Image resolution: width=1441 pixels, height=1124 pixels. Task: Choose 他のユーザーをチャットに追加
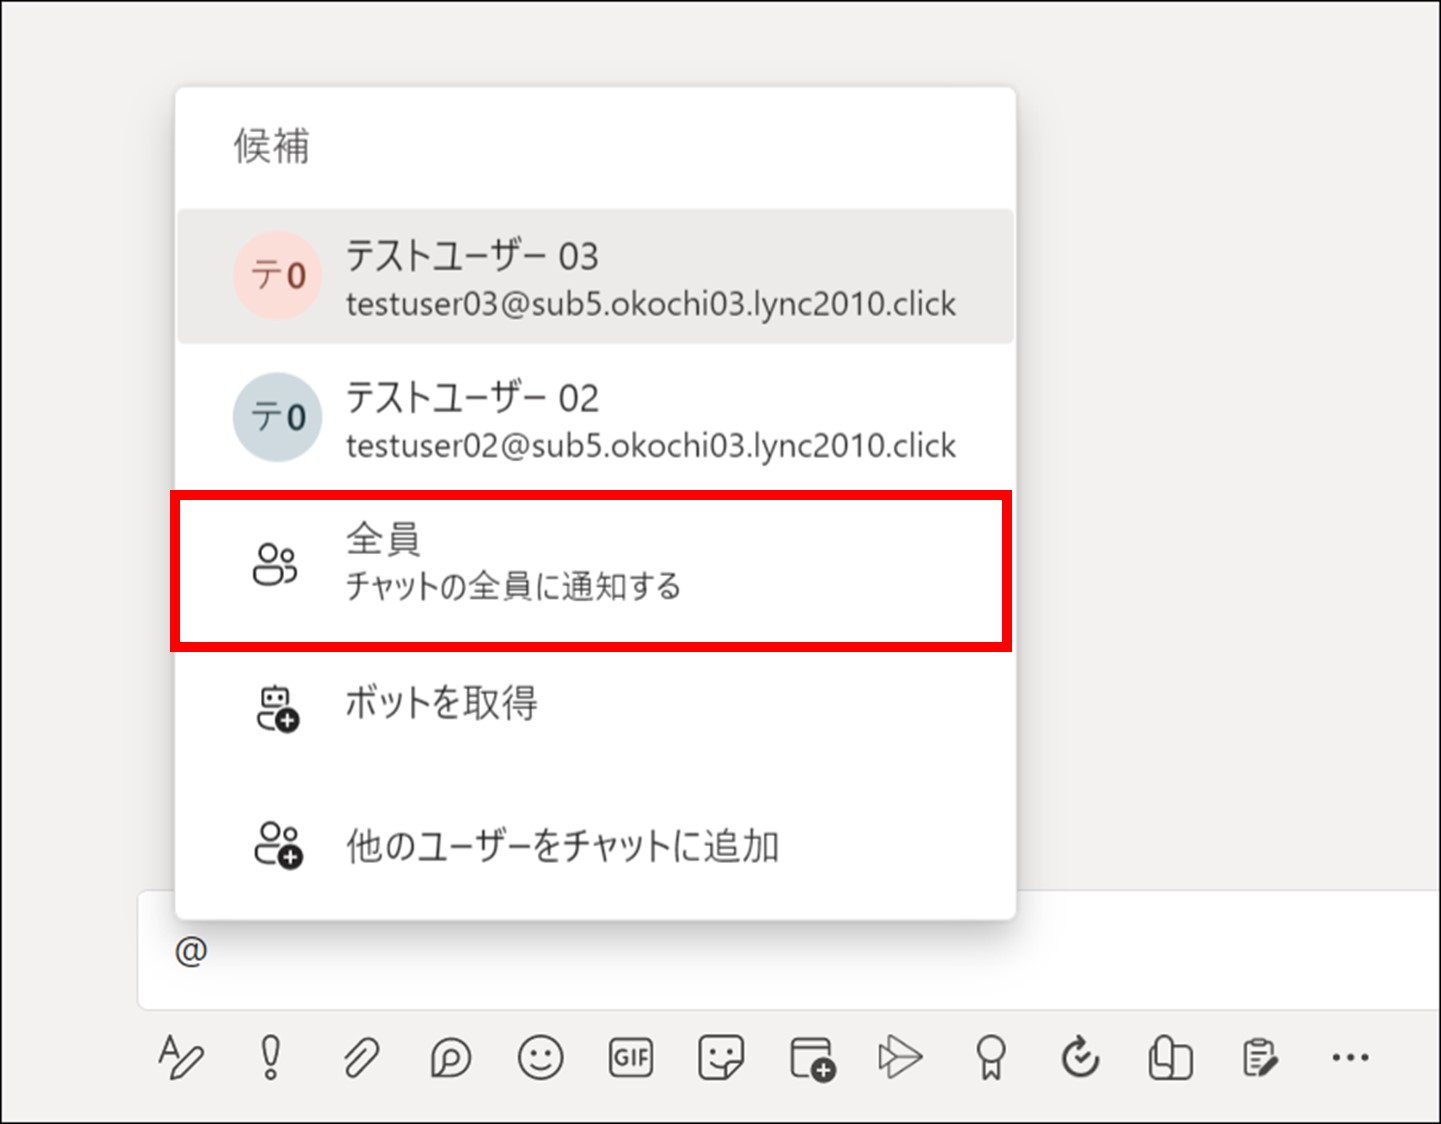(590, 845)
